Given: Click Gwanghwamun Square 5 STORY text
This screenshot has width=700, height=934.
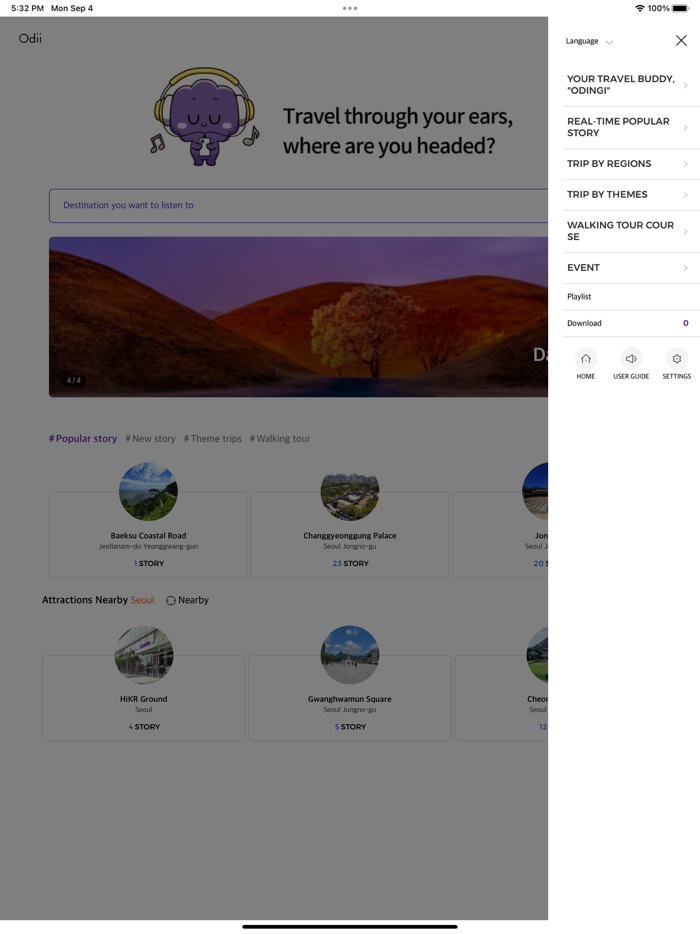Looking at the screenshot, I should point(350,727).
